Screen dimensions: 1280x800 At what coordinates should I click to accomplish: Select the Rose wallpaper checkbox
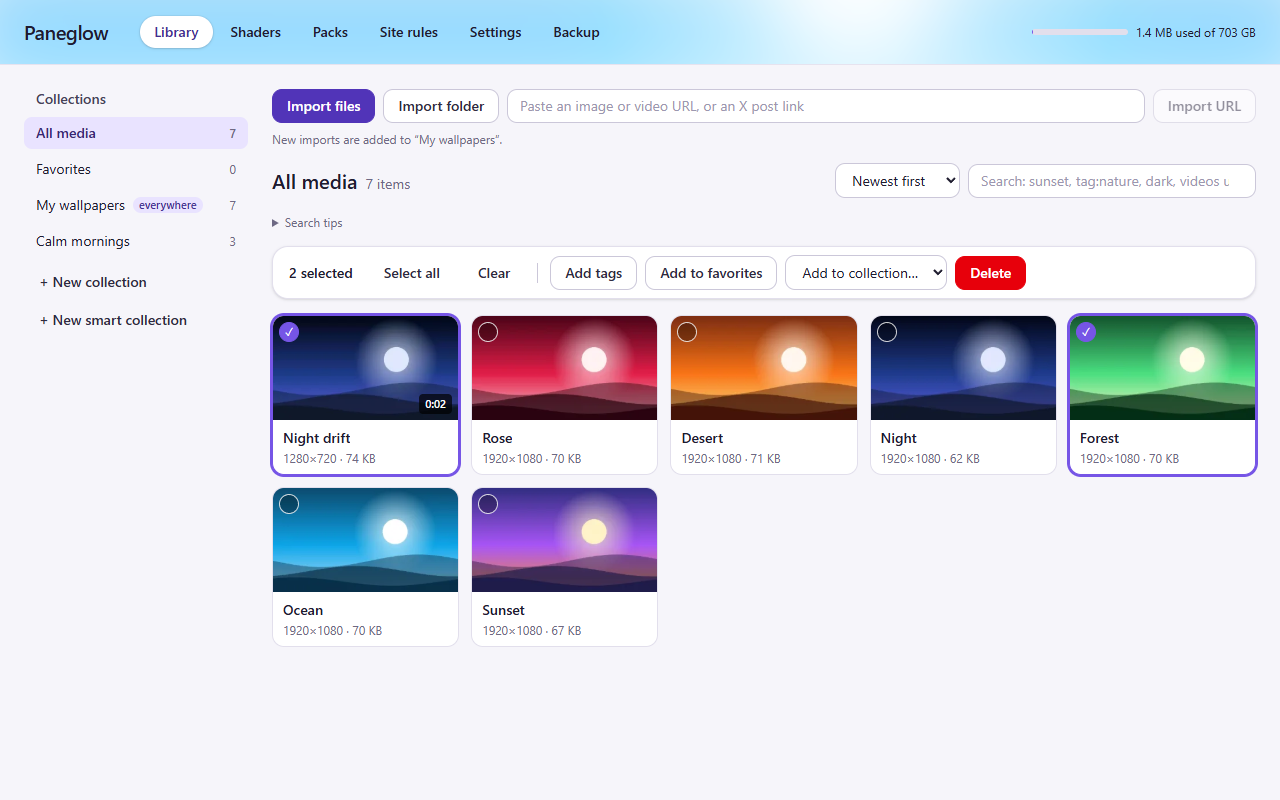[488, 332]
